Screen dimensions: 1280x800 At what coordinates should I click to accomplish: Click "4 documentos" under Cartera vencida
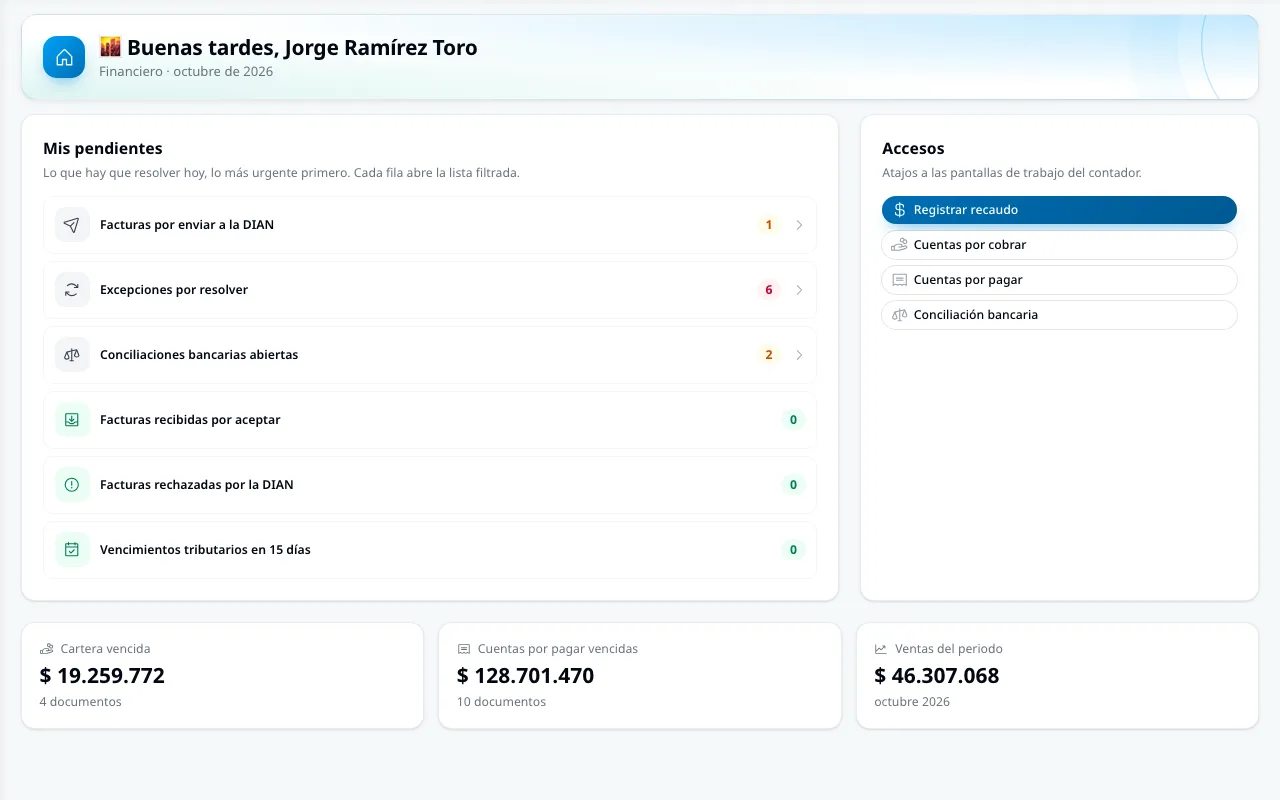[81, 702]
